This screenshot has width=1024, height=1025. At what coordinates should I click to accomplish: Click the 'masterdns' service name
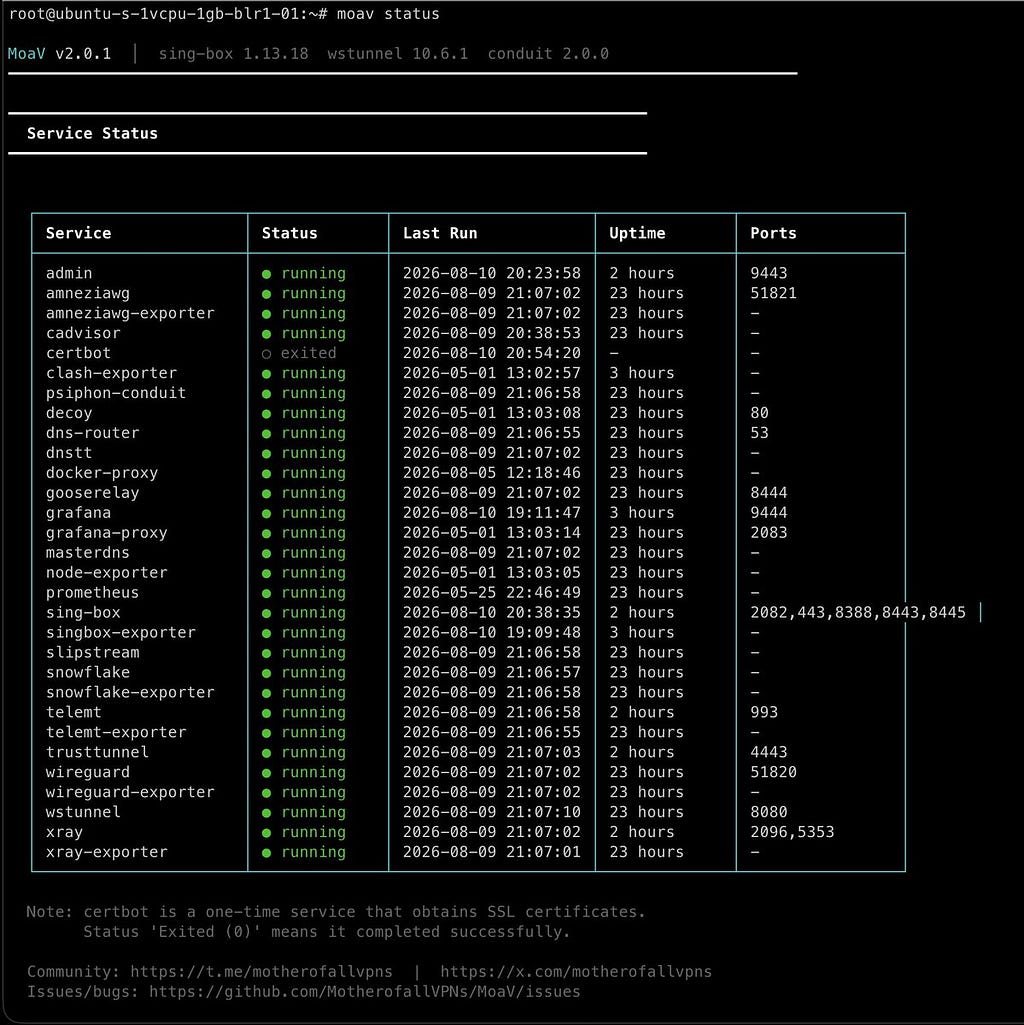(x=88, y=553)
